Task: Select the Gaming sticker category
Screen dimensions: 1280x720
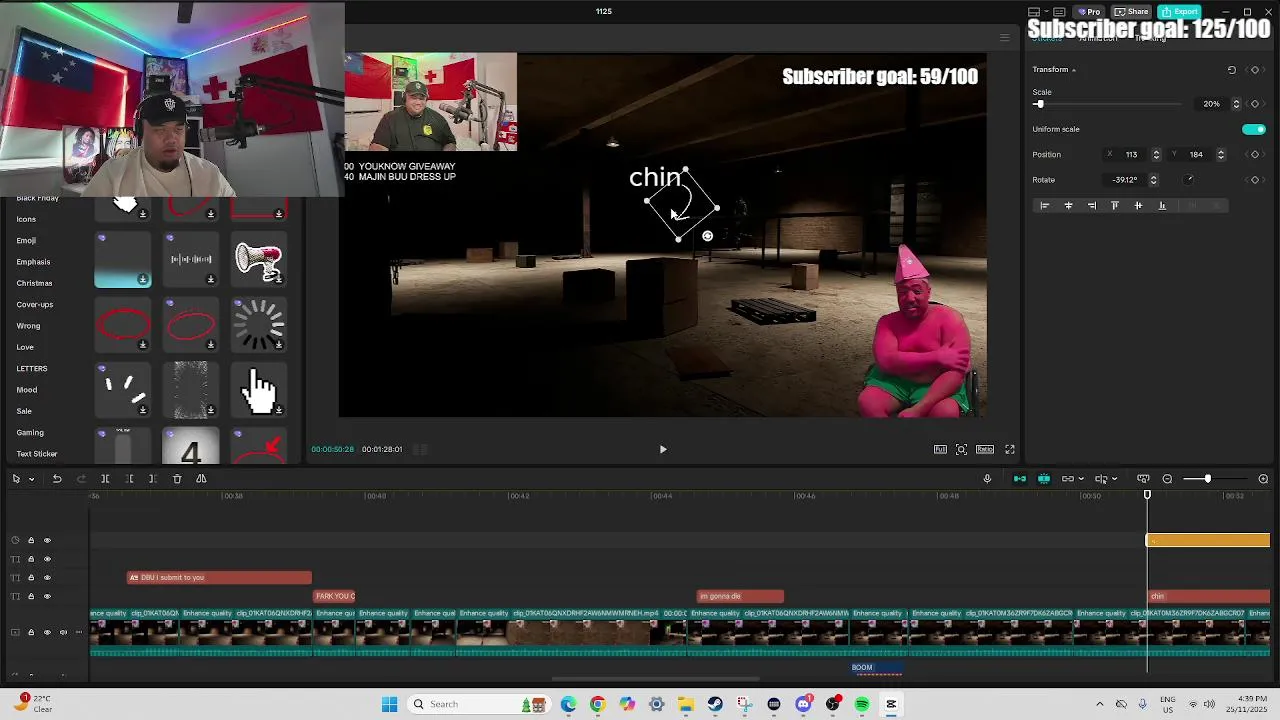Action: point(30,433)
